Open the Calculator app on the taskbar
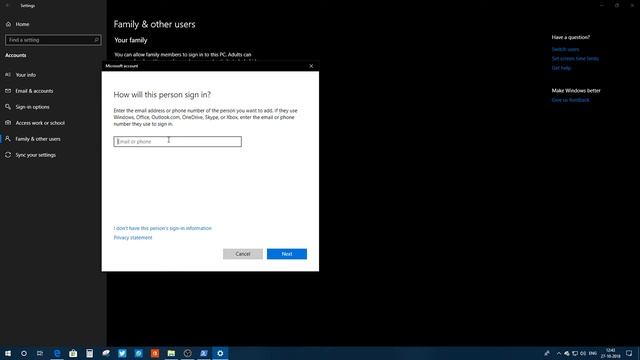 point(89,353)
